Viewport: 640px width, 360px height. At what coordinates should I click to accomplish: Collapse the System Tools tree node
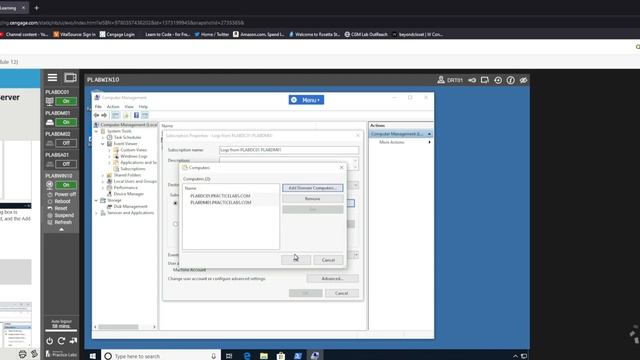(x=97, y=131)
